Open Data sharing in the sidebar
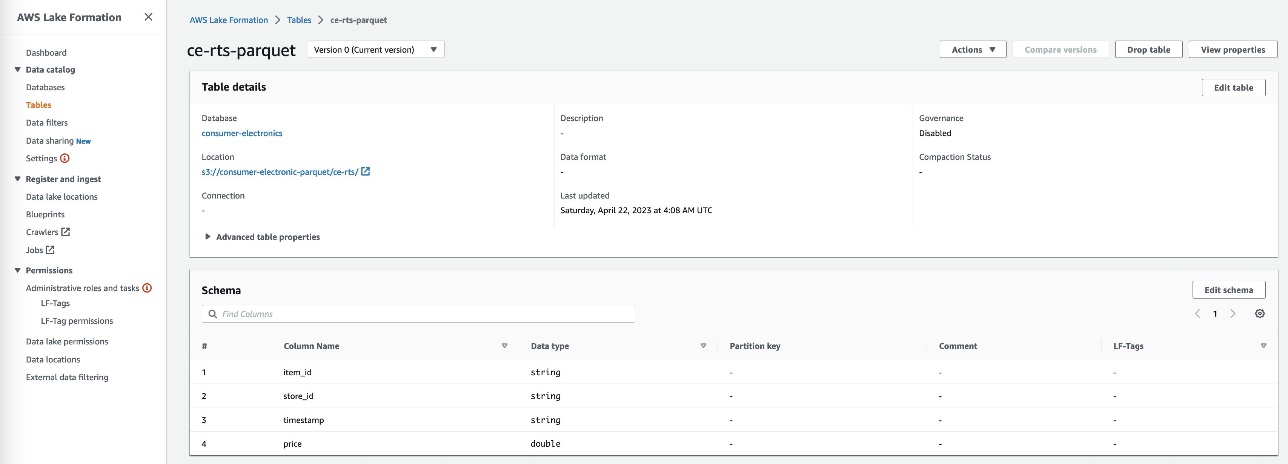Screen dimensions: 1288x464 coord(50,141)
